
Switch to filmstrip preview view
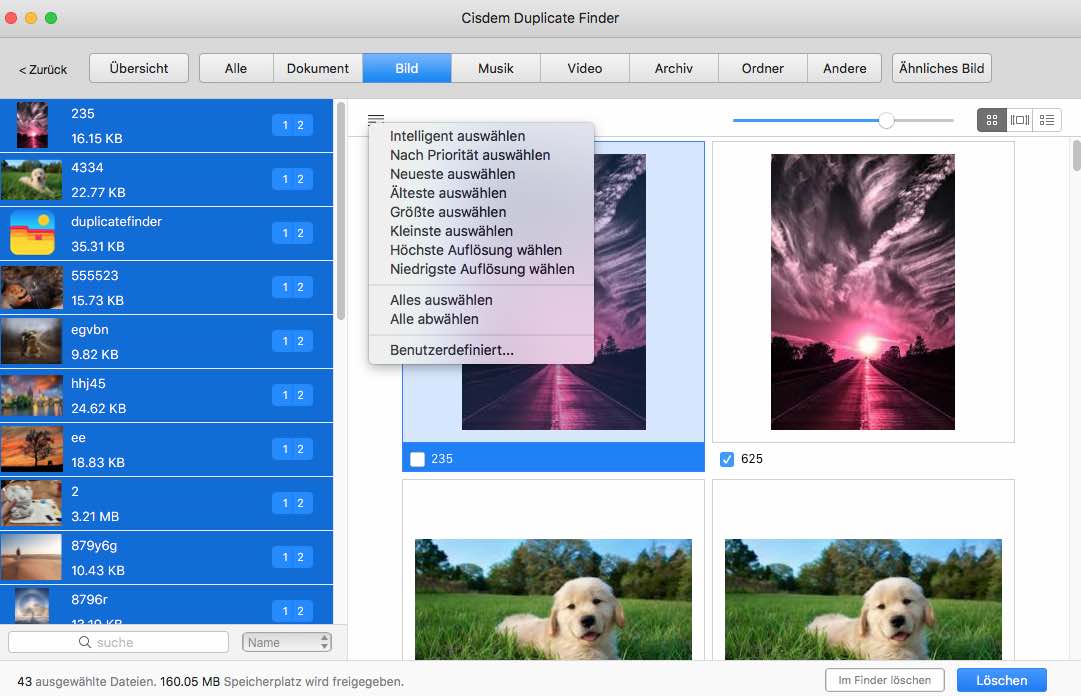point(1019,120)
